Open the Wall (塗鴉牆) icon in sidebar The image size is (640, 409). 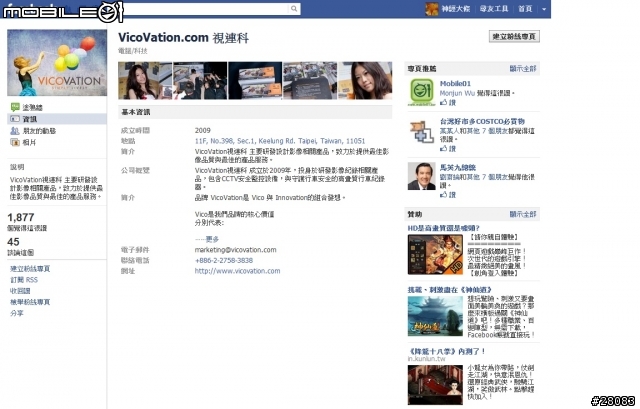pos(15,107)
